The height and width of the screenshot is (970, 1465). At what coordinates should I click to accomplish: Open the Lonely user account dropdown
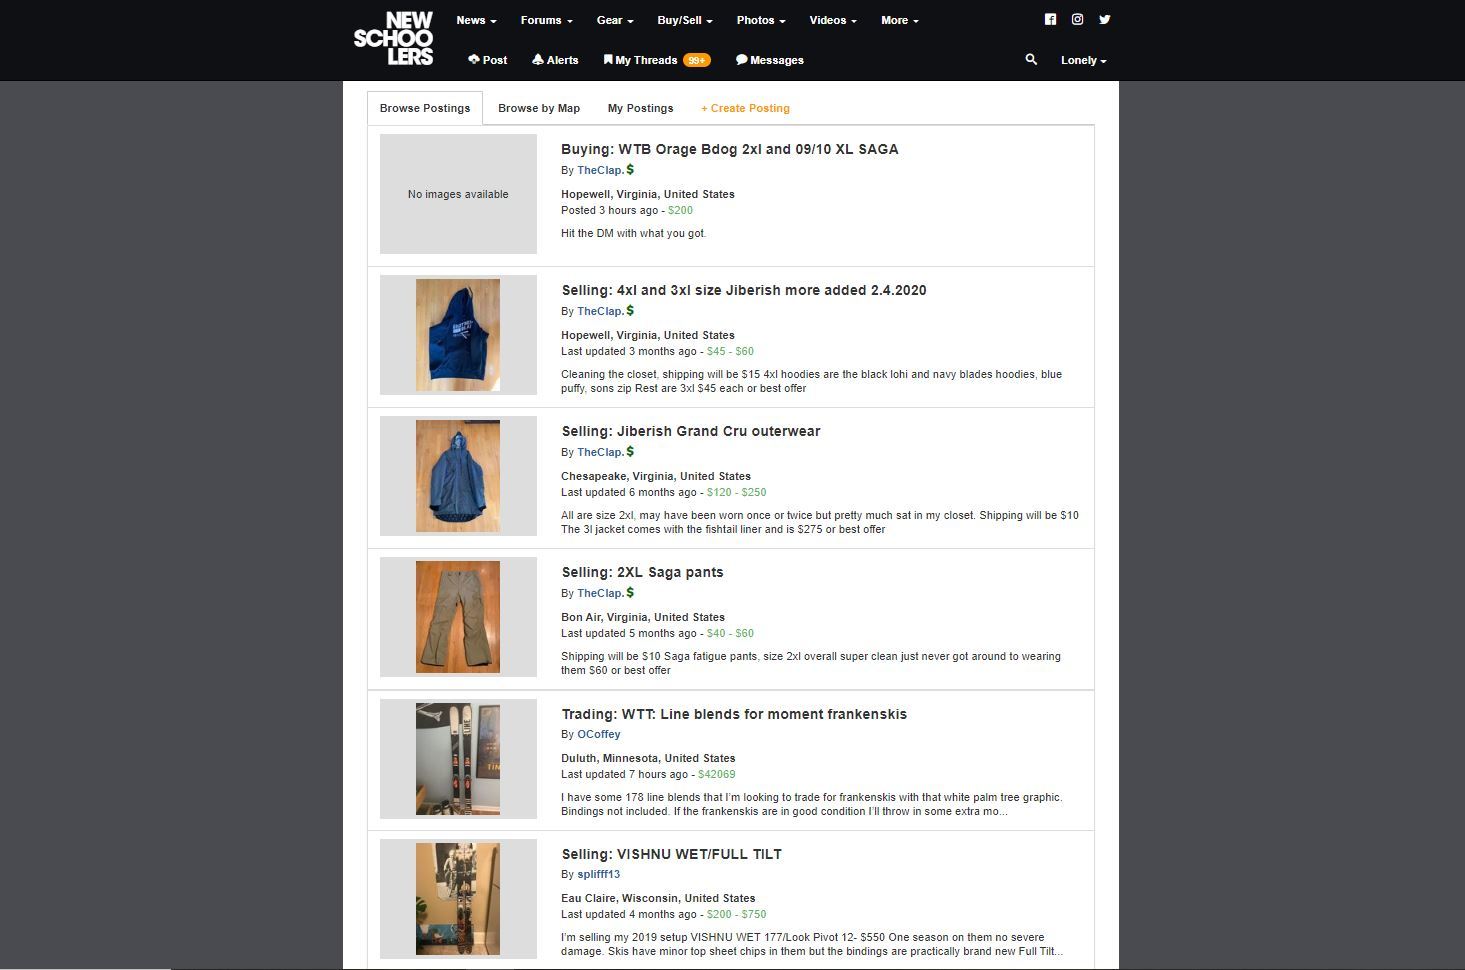point(1083,60)
